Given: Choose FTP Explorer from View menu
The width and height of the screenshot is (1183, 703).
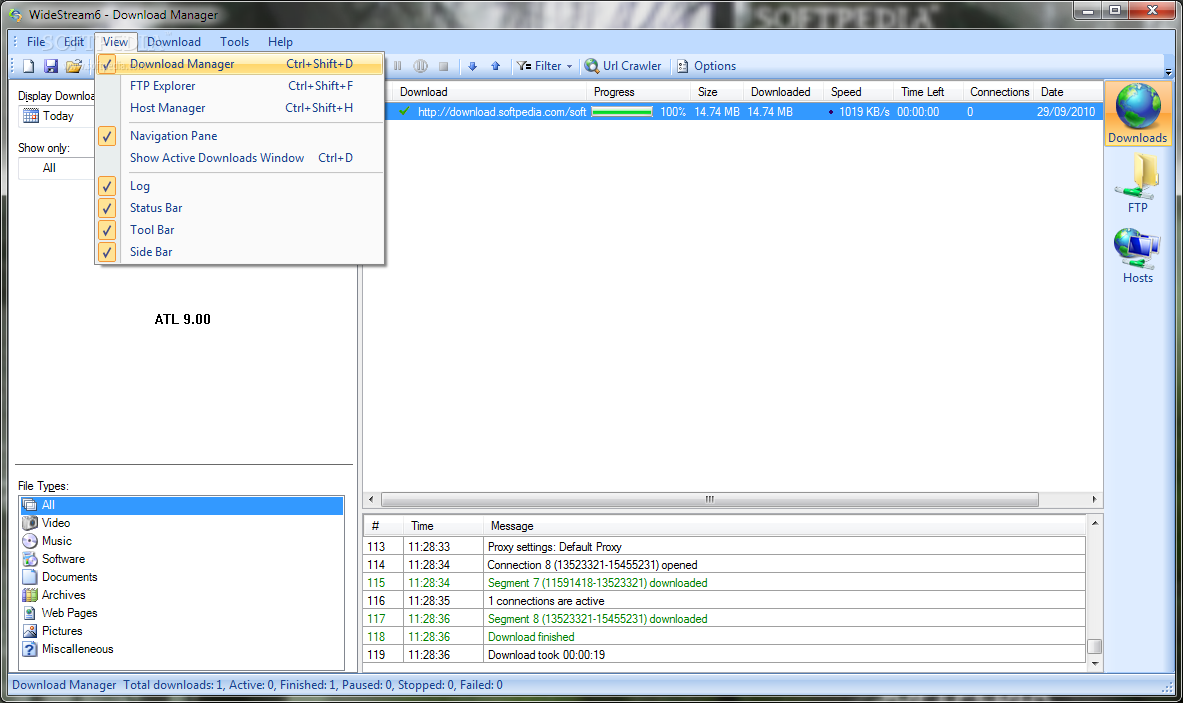Looking at the screenshot, I should click(240, 86).
